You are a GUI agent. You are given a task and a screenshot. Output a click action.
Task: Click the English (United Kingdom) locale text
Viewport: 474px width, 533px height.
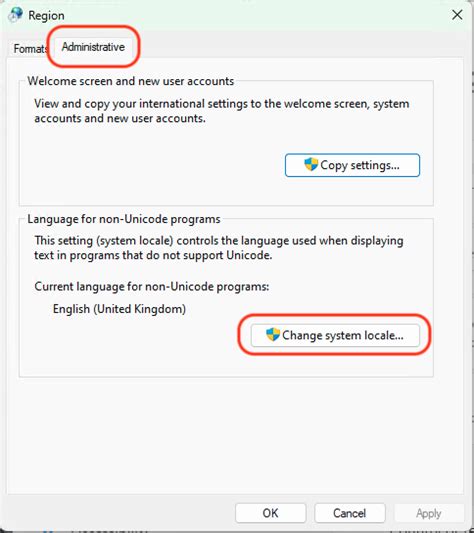coord(119,309)
